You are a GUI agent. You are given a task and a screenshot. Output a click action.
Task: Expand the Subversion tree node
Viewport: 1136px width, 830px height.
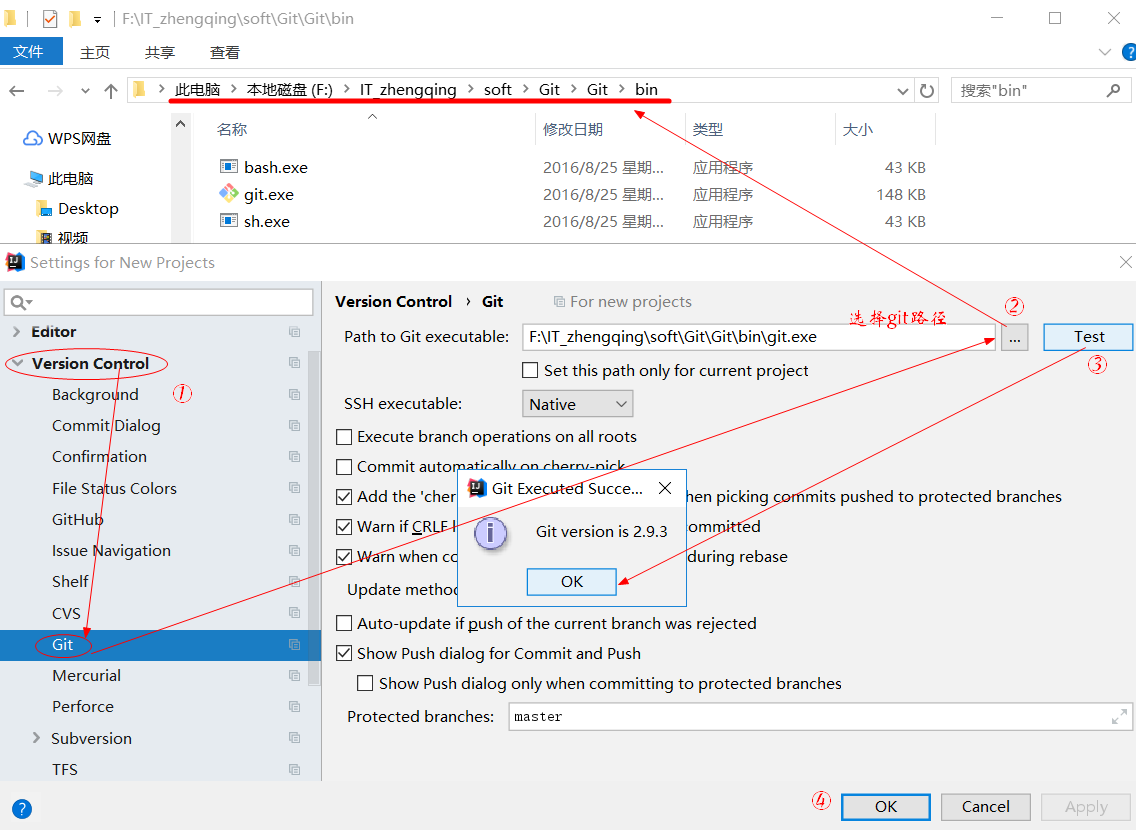point(36,737)
